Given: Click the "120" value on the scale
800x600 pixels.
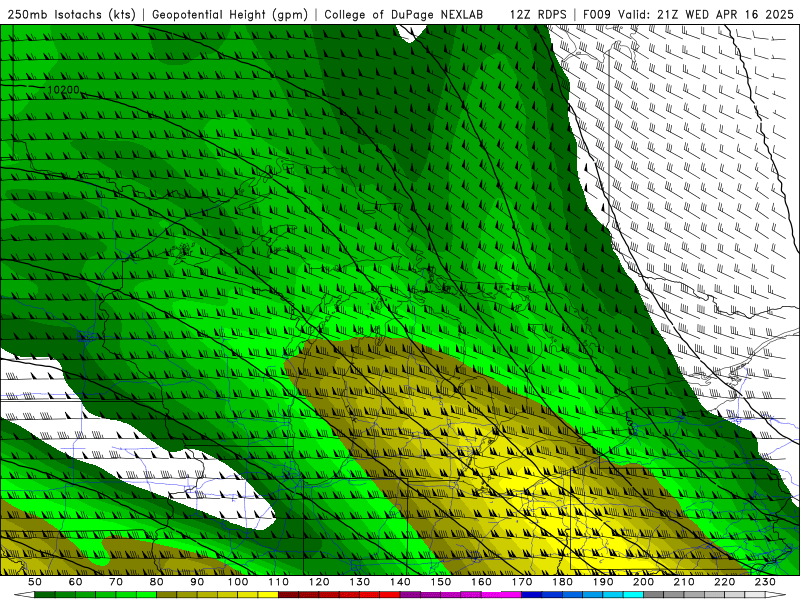Looking at the screenshot, I should [x=319, y=582].
